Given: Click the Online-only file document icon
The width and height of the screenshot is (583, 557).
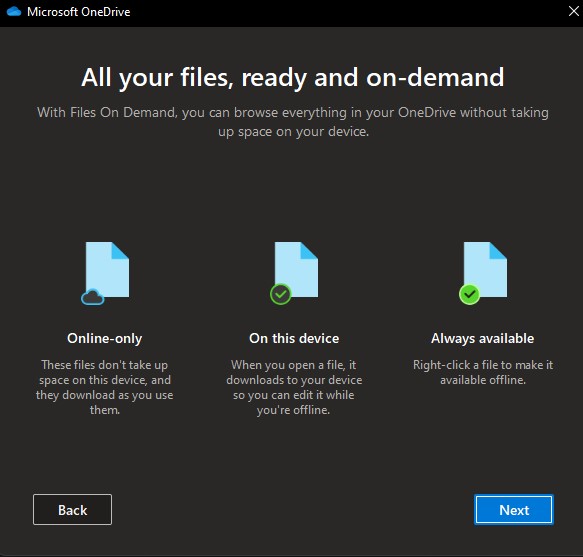Looking at the screenshot, I should click(x=107, y=270).
